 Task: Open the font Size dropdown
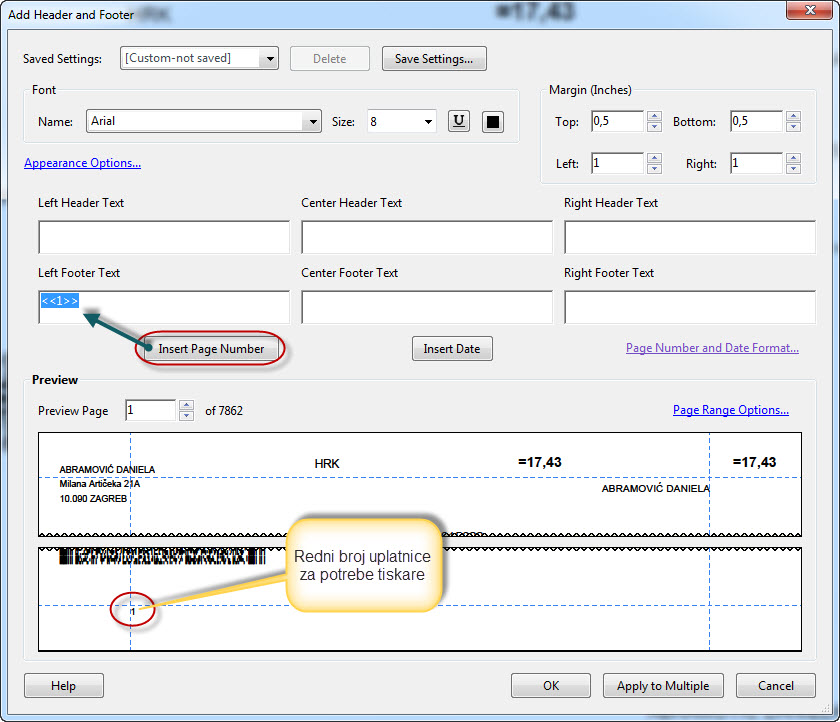coord(428,122)
